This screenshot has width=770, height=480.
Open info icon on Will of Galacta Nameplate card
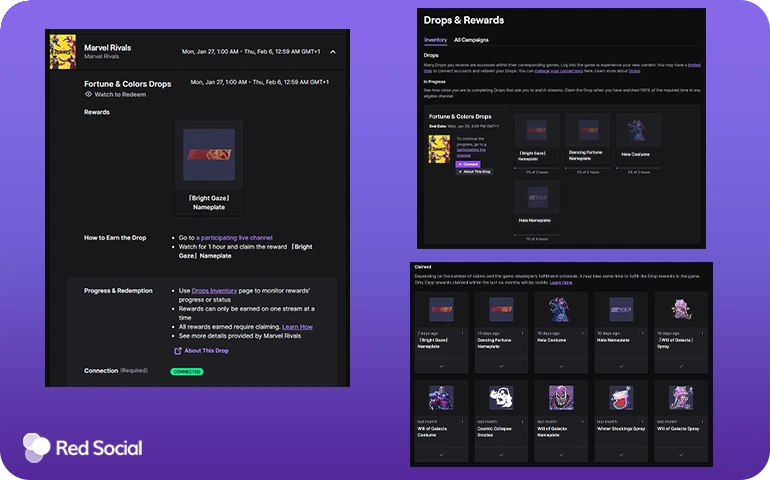point(582,422)
